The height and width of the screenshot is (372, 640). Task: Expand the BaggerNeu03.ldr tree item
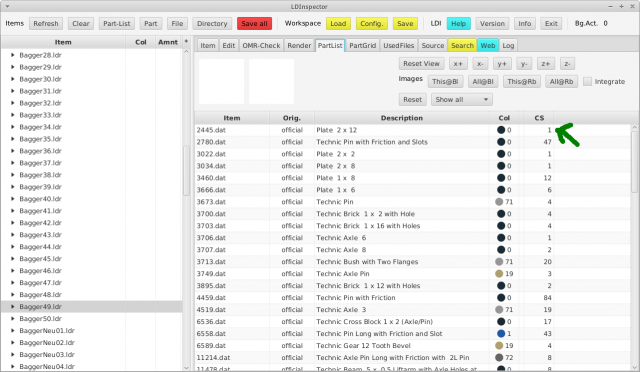(x=12, y=355)
